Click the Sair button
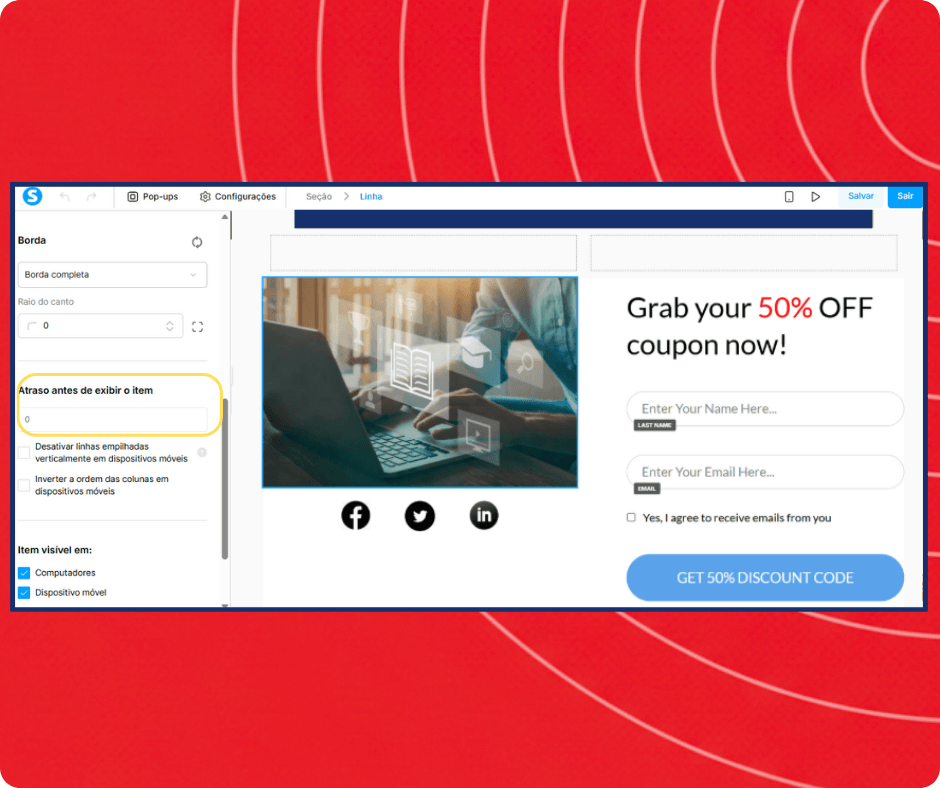Screen dimensions: 940x788 pos(905,196)
